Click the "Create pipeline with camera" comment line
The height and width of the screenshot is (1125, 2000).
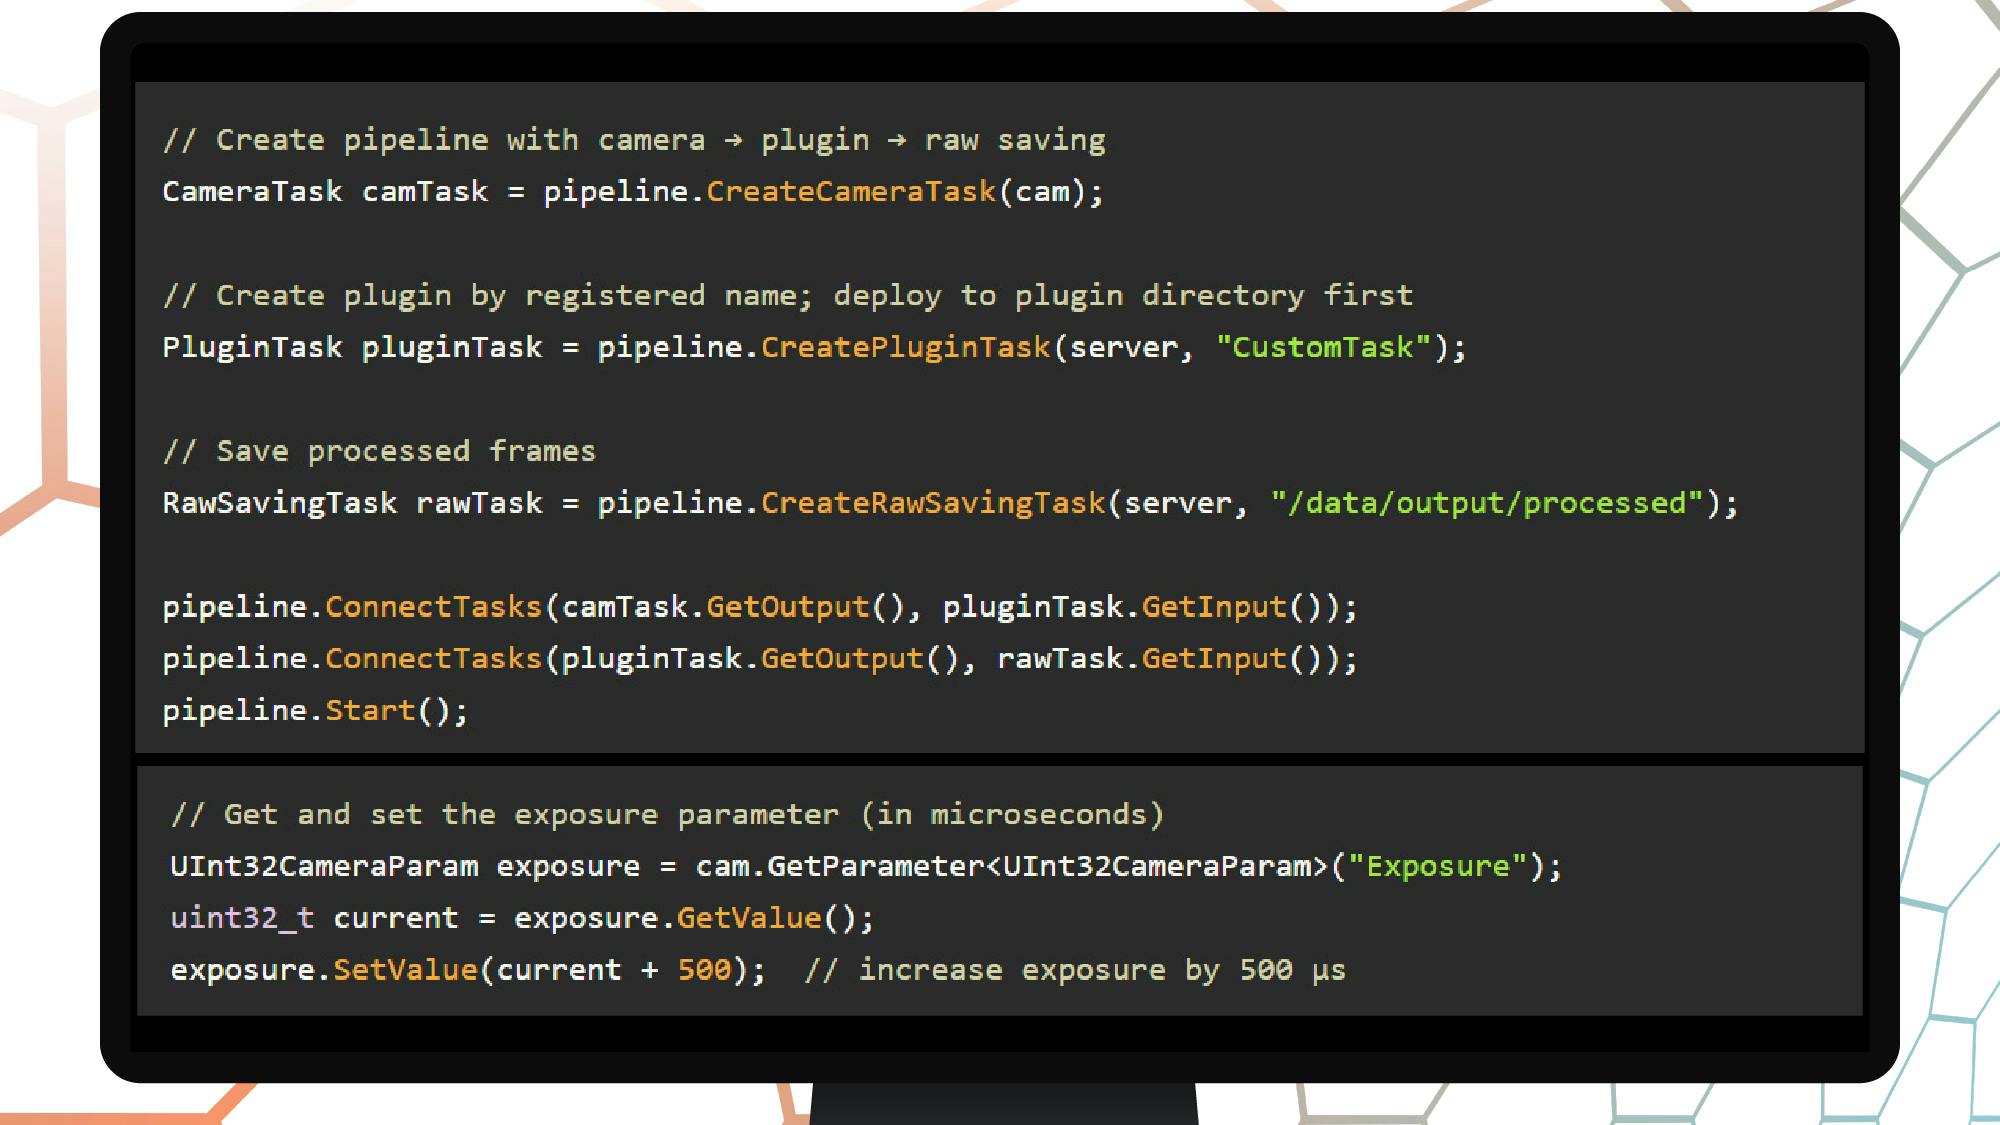pos(634,140)
